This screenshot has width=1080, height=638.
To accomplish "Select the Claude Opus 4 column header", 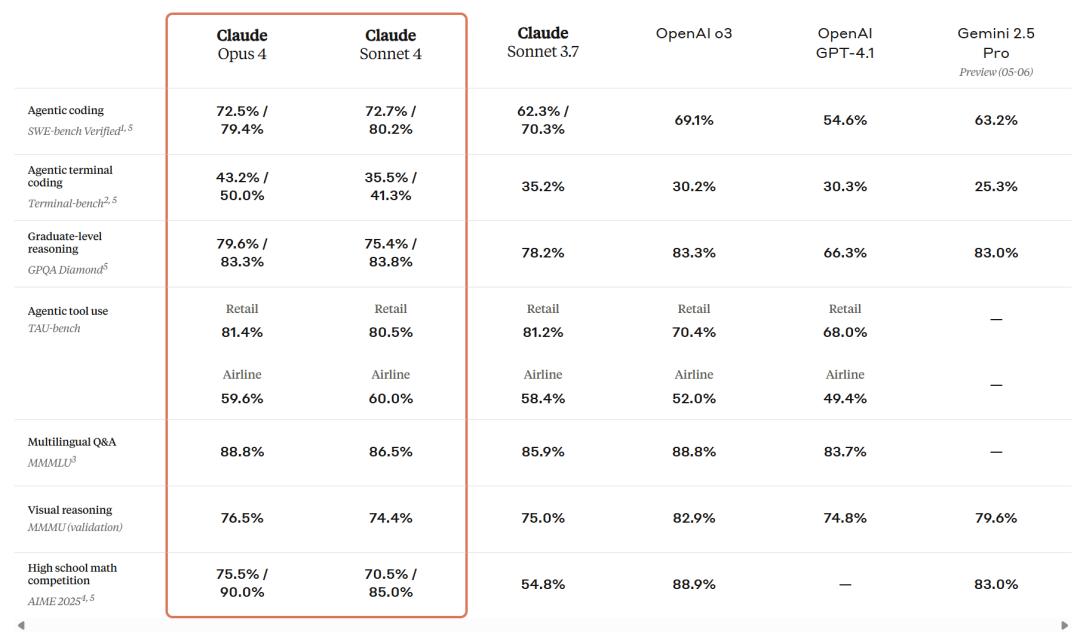I will click(x=242, y=45).
